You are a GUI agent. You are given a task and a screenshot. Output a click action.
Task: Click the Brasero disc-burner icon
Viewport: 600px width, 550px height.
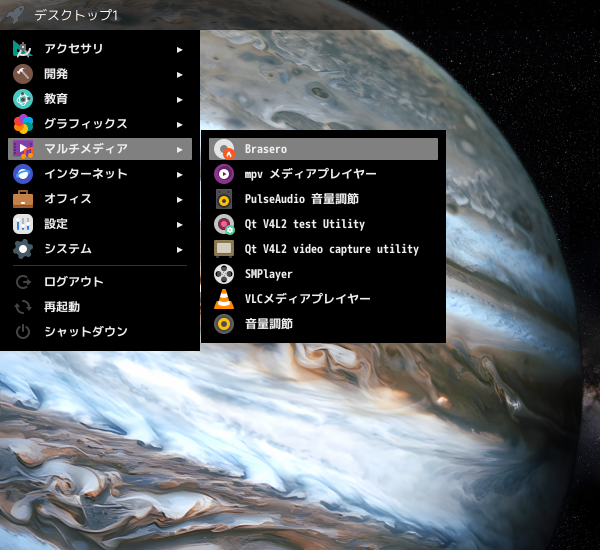[224, 149]
